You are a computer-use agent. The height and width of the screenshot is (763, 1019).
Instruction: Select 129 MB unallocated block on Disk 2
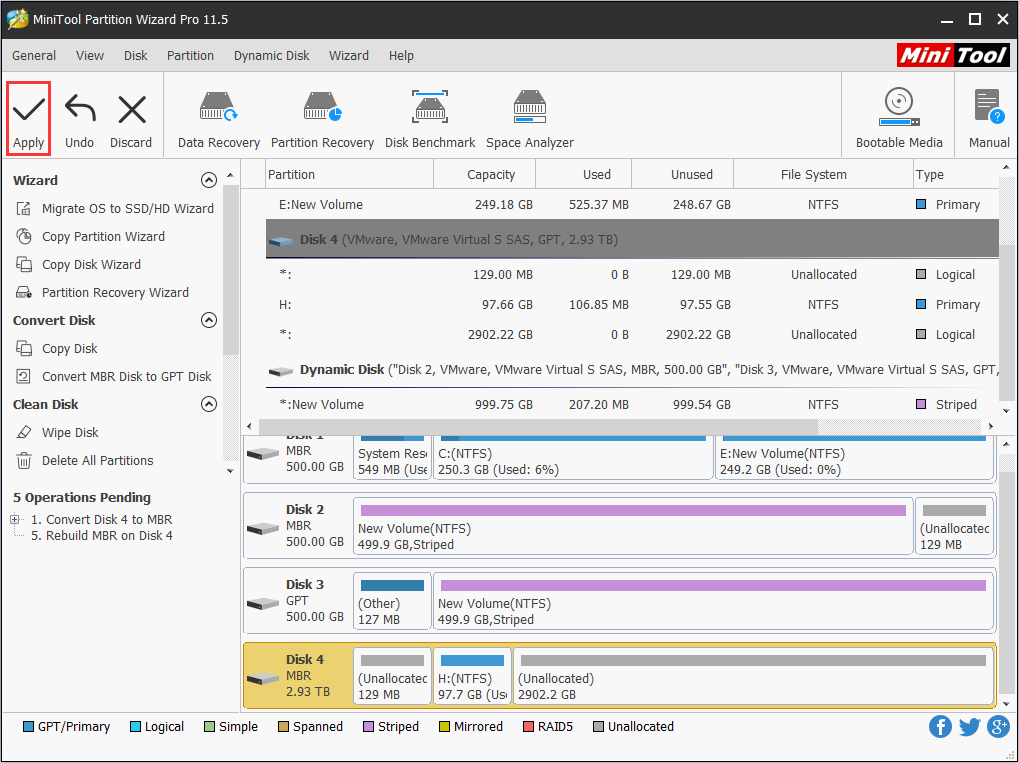pyautogui.click(x=954, y=526)
